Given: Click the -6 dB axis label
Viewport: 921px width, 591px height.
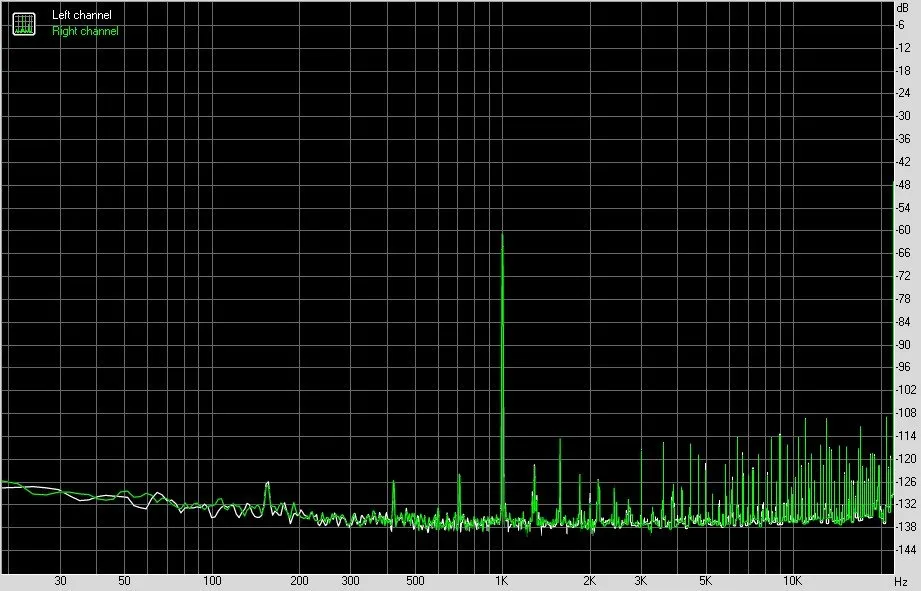Looking at the screenshot, I should (x=901, y=25).
